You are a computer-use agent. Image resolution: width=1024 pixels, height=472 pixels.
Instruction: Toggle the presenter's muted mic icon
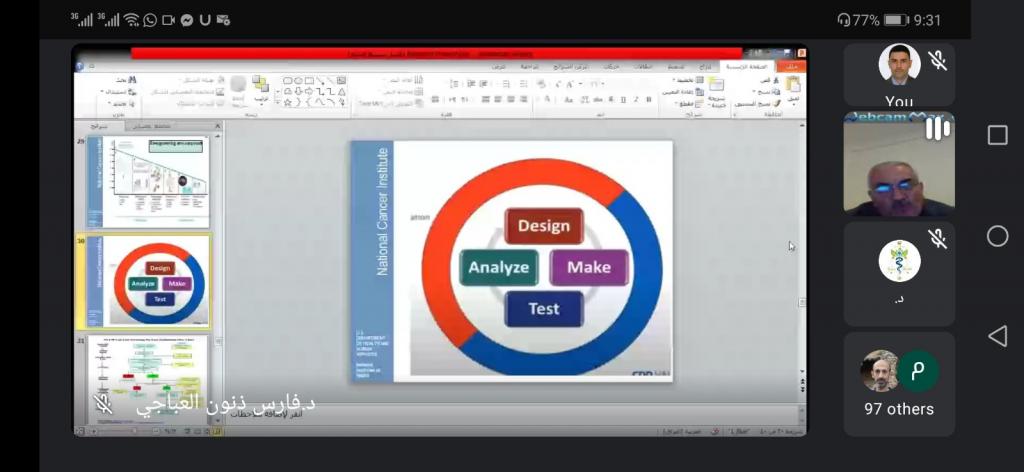pyautogui.click(x=101, y=403)
